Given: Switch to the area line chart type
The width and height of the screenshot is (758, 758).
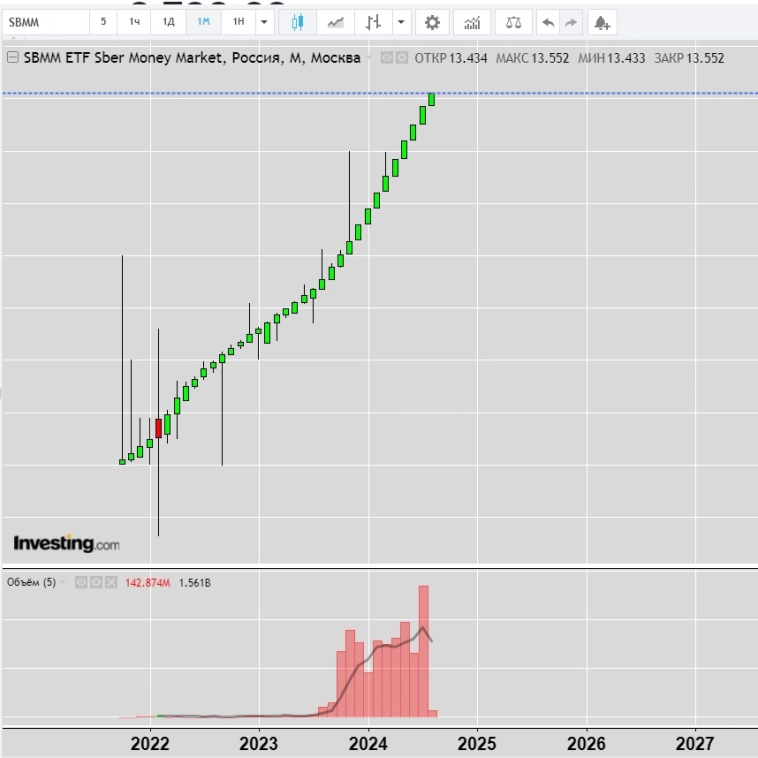Looking at the screenshot, I should [335, 22].
